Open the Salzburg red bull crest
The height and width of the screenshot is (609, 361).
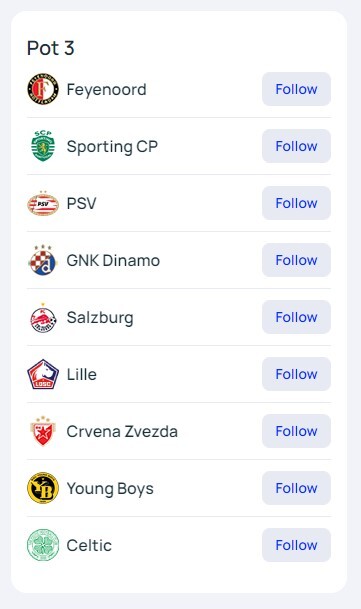[x=43, y=317]
